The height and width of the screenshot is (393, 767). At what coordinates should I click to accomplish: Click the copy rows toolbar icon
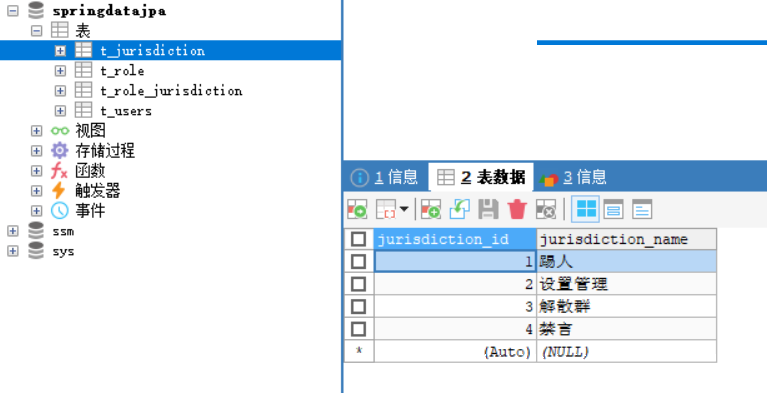point(385,209)
